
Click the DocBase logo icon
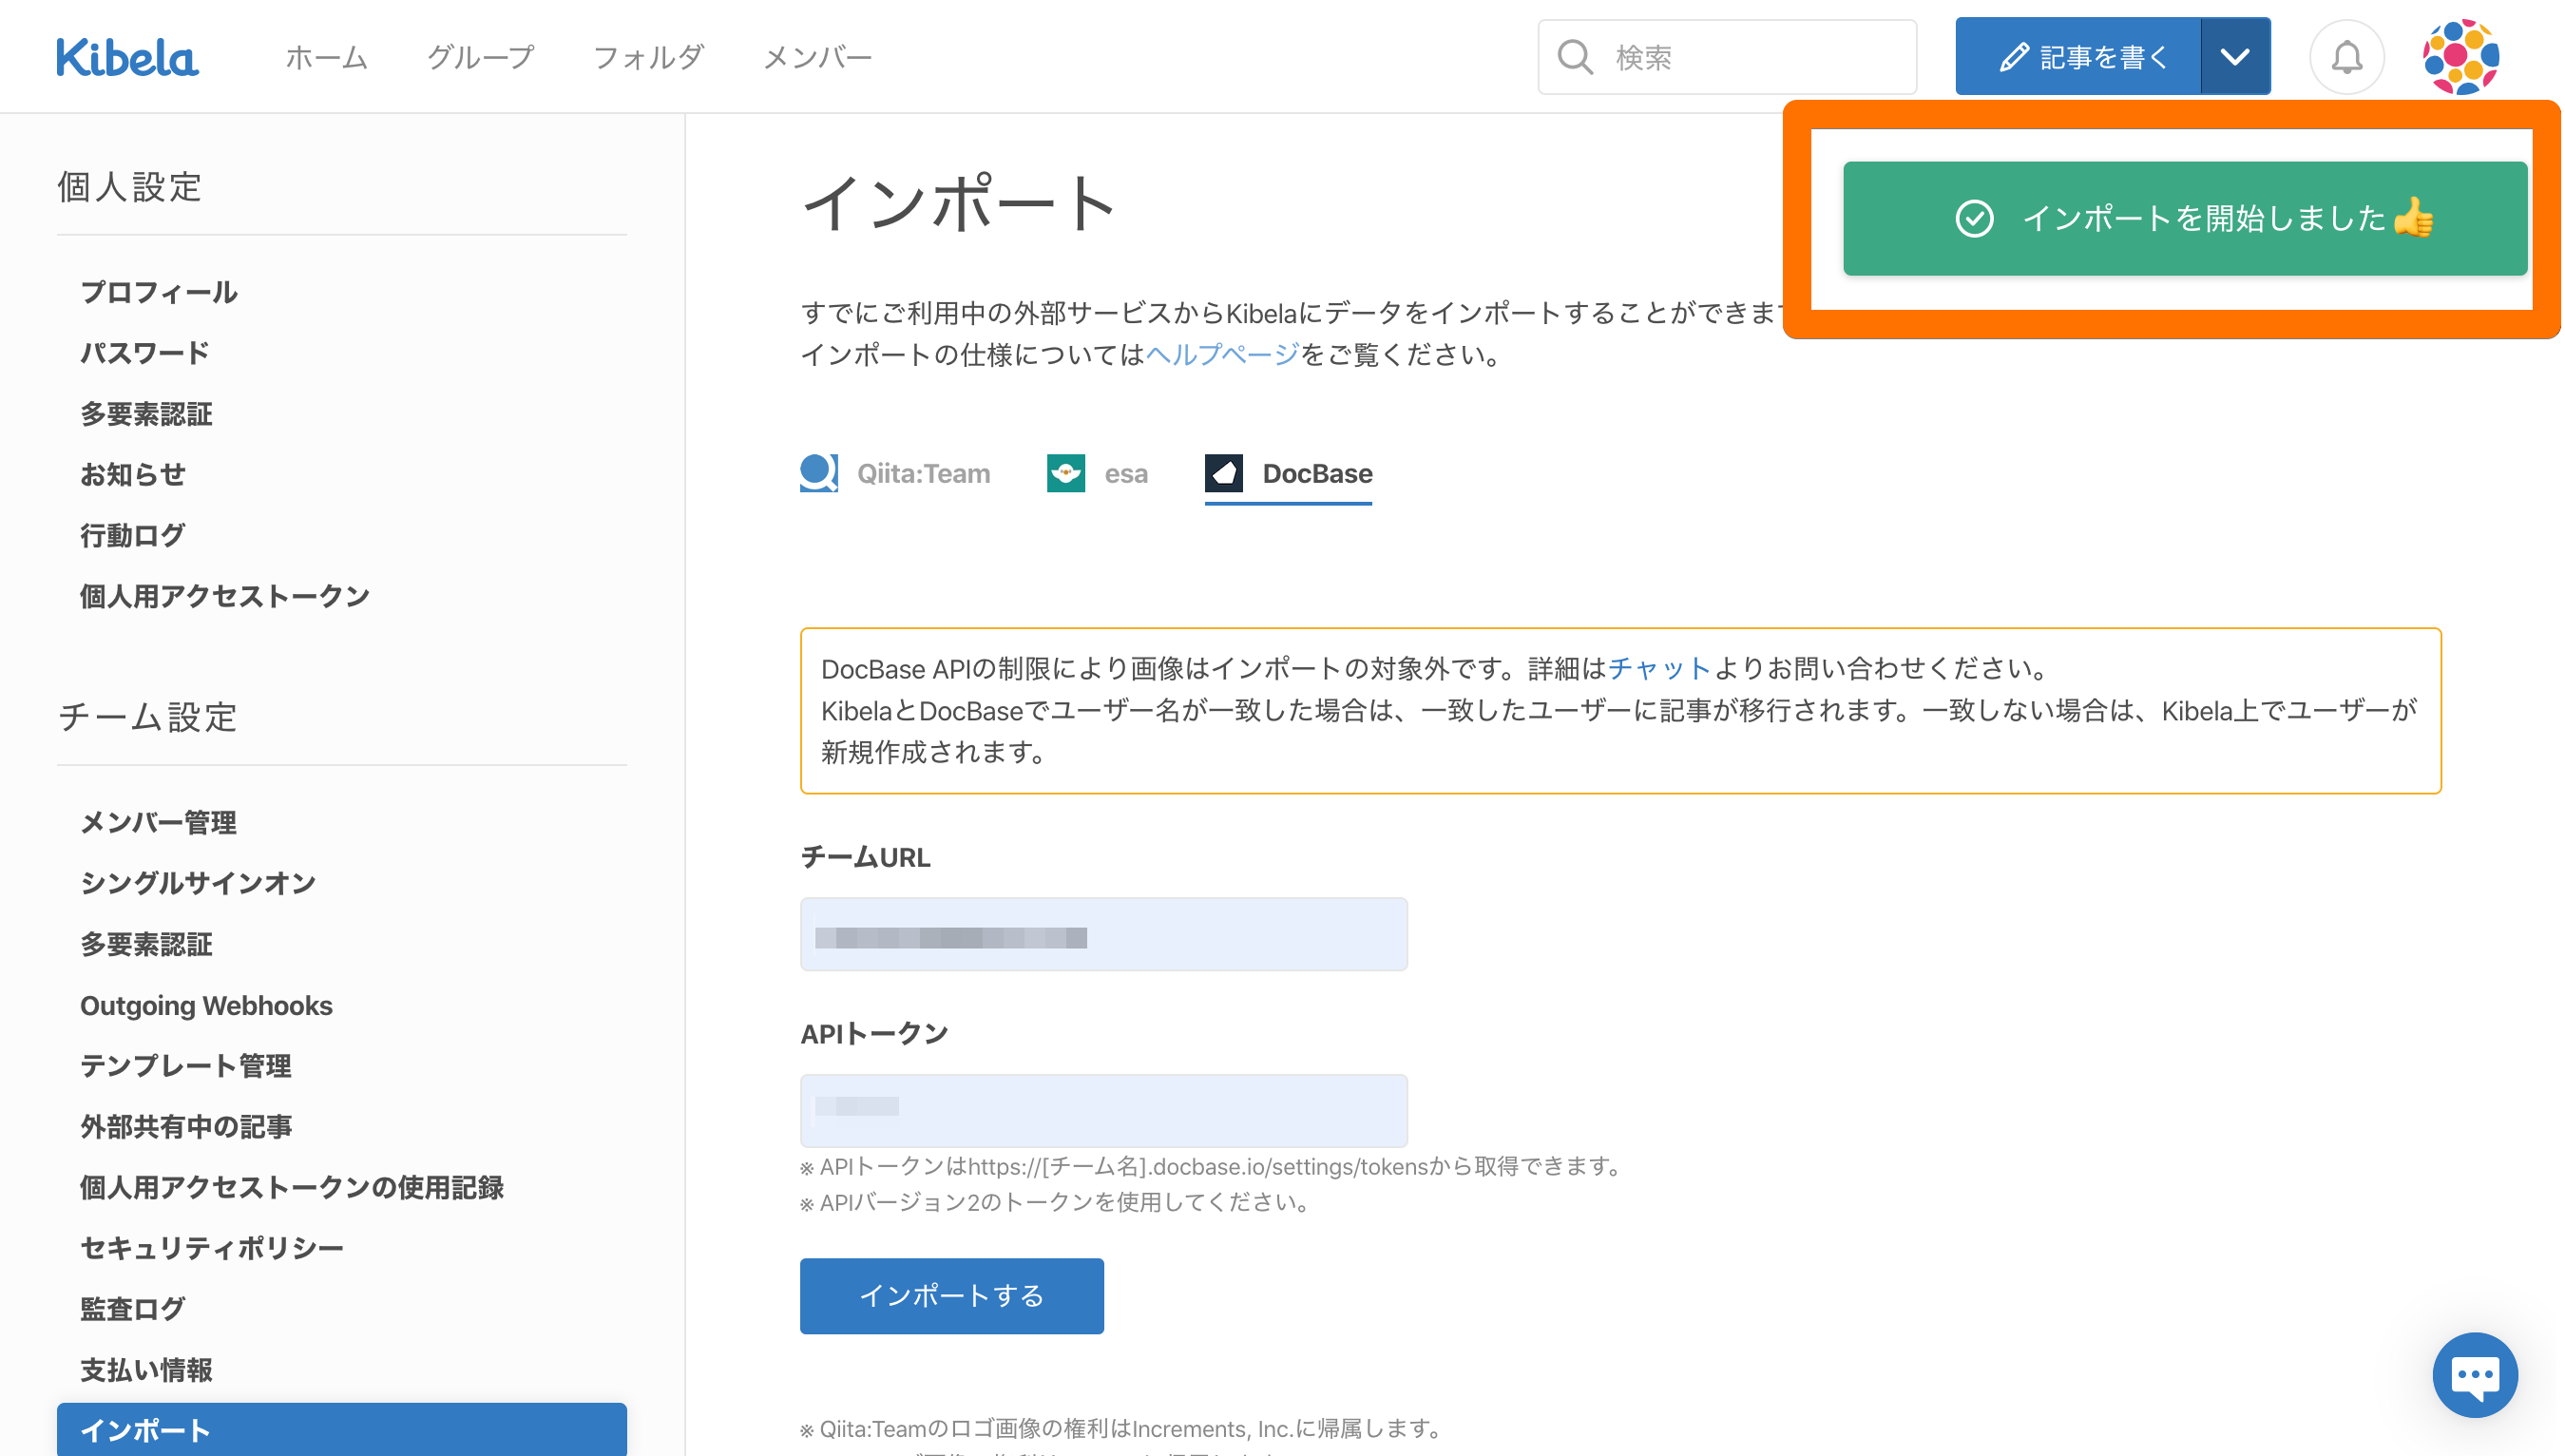point(1223,473)
